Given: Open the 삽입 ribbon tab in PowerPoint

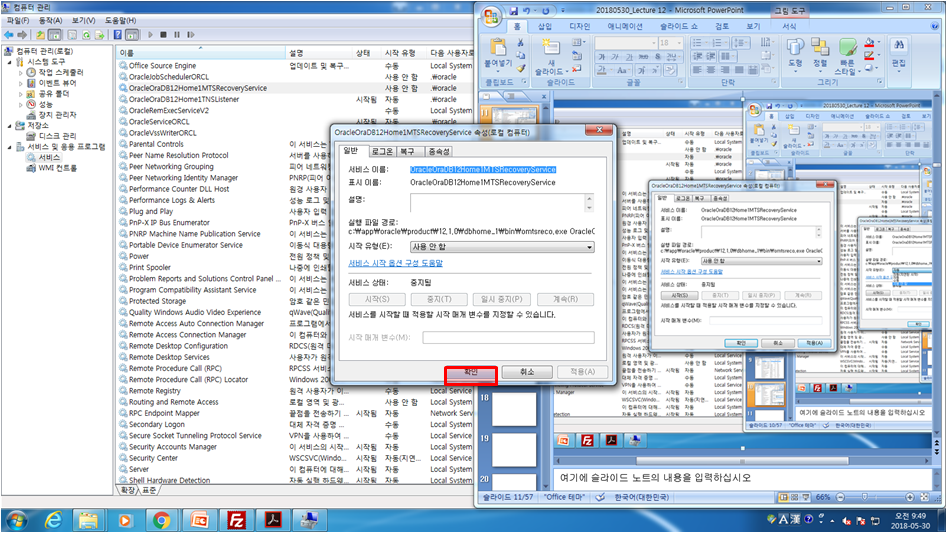Looking at the screenshot, I should (x=545, y=27).
